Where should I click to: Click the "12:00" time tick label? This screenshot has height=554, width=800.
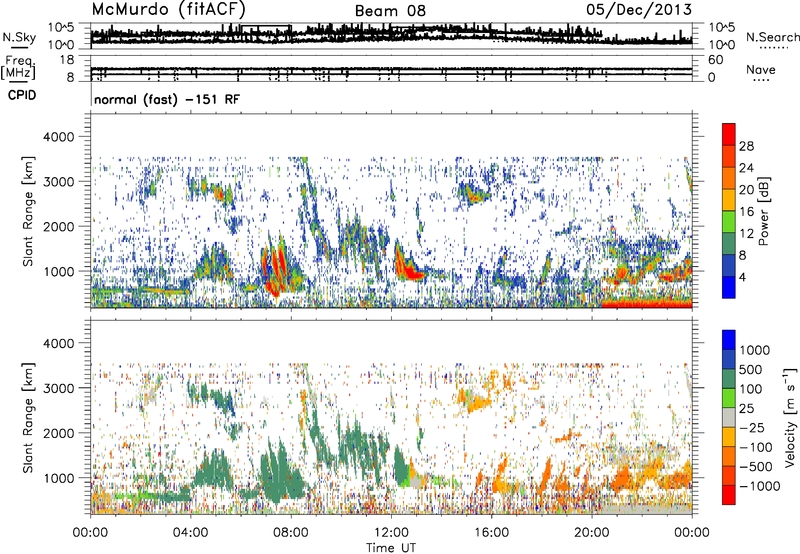coord(391,533)
